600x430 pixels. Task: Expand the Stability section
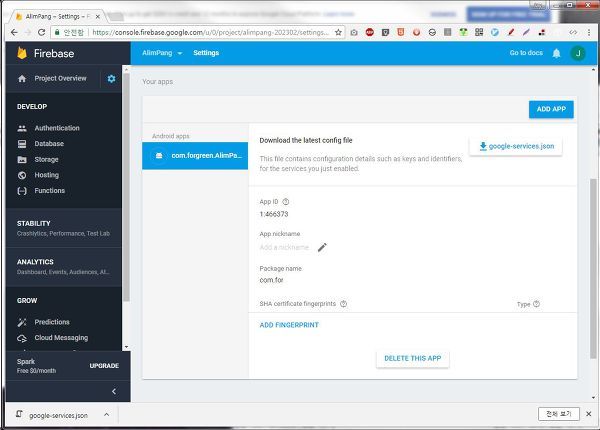coord(64,228)
